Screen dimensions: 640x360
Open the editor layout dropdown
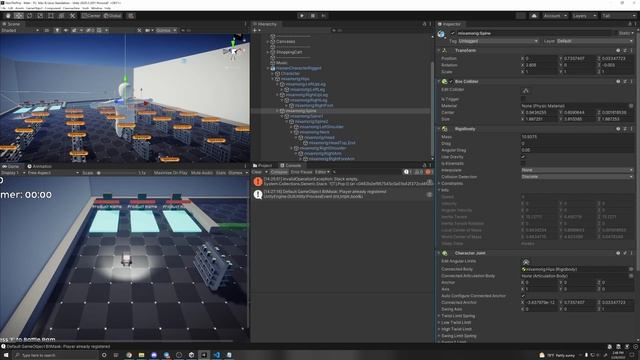coord(618,16)
